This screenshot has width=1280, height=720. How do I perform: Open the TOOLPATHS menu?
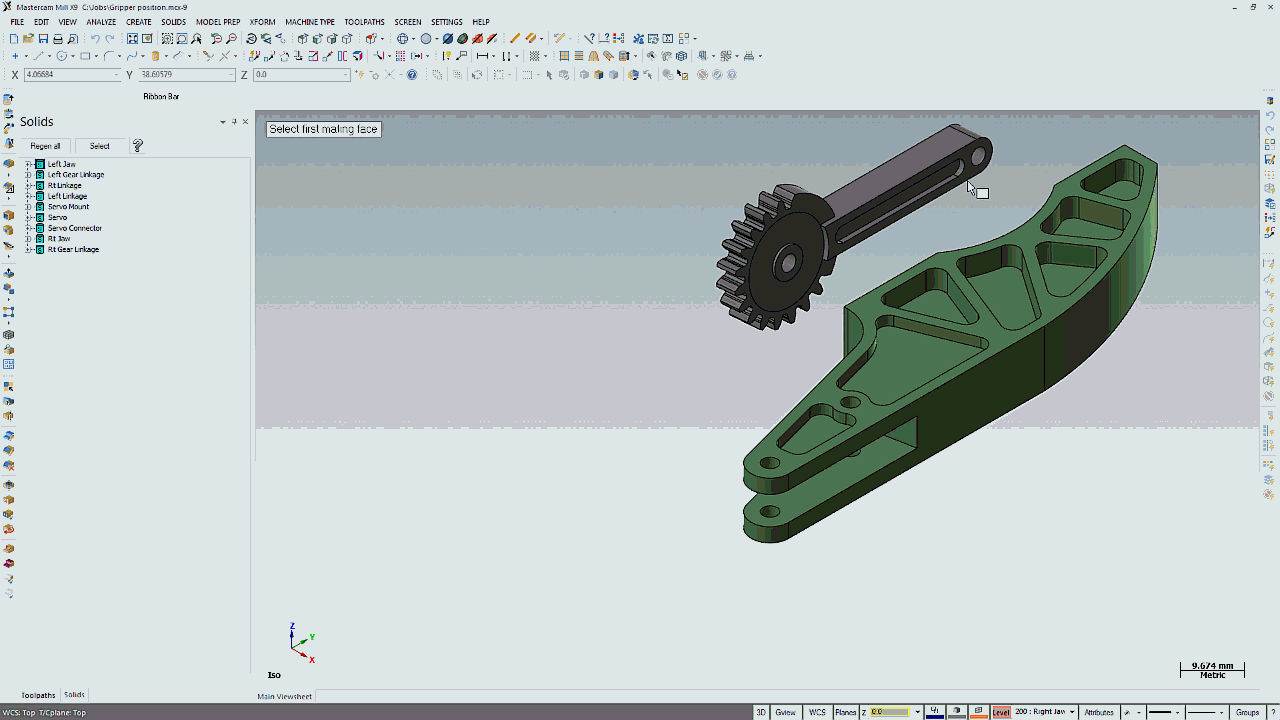click(x=364, y=22)
